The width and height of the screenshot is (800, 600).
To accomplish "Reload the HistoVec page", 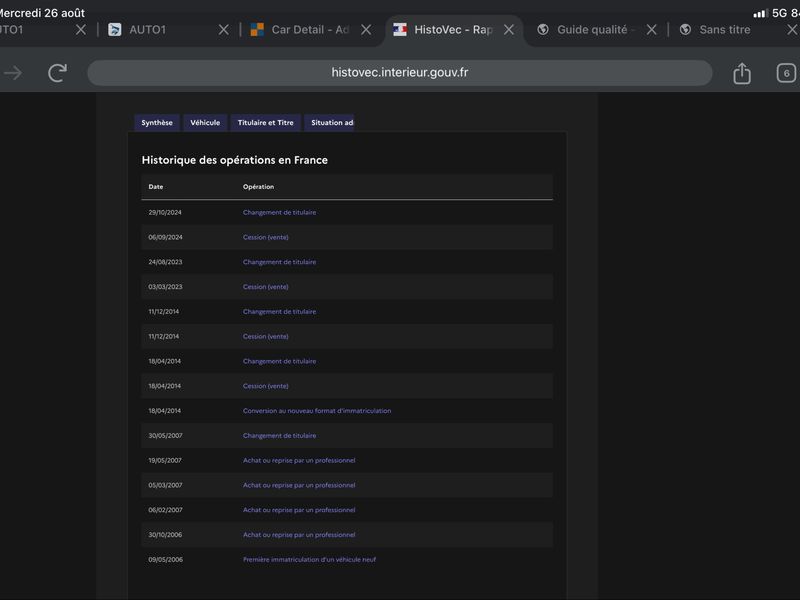I will point(58,73).
